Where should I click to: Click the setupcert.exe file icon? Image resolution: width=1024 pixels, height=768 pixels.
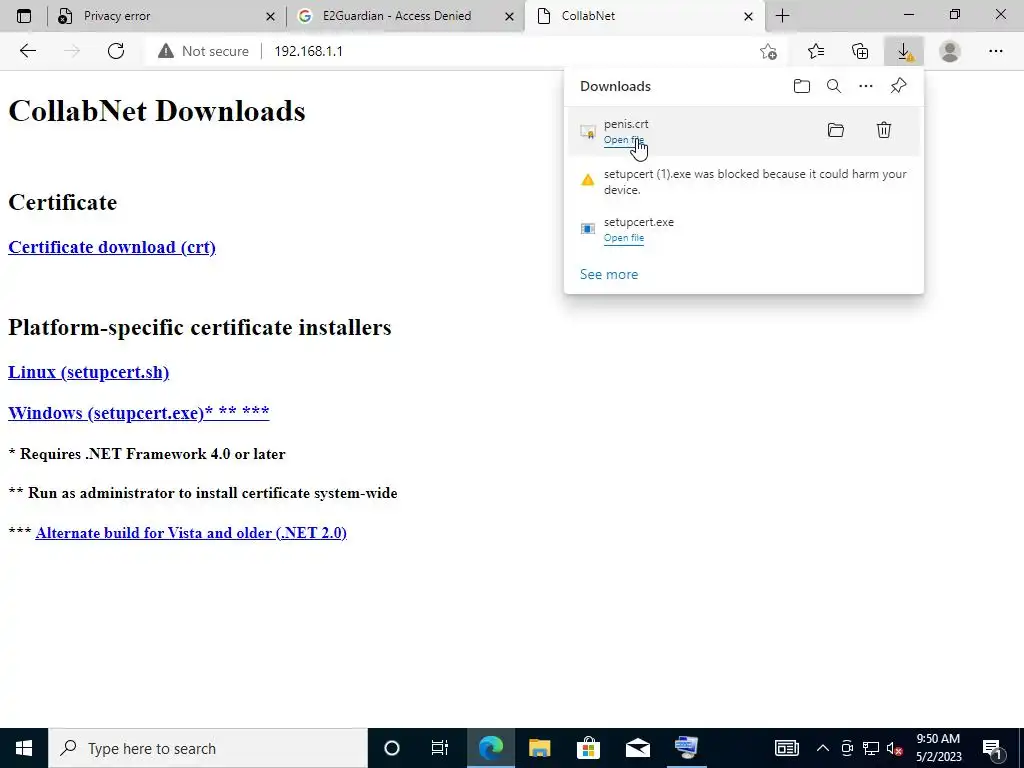588,229
